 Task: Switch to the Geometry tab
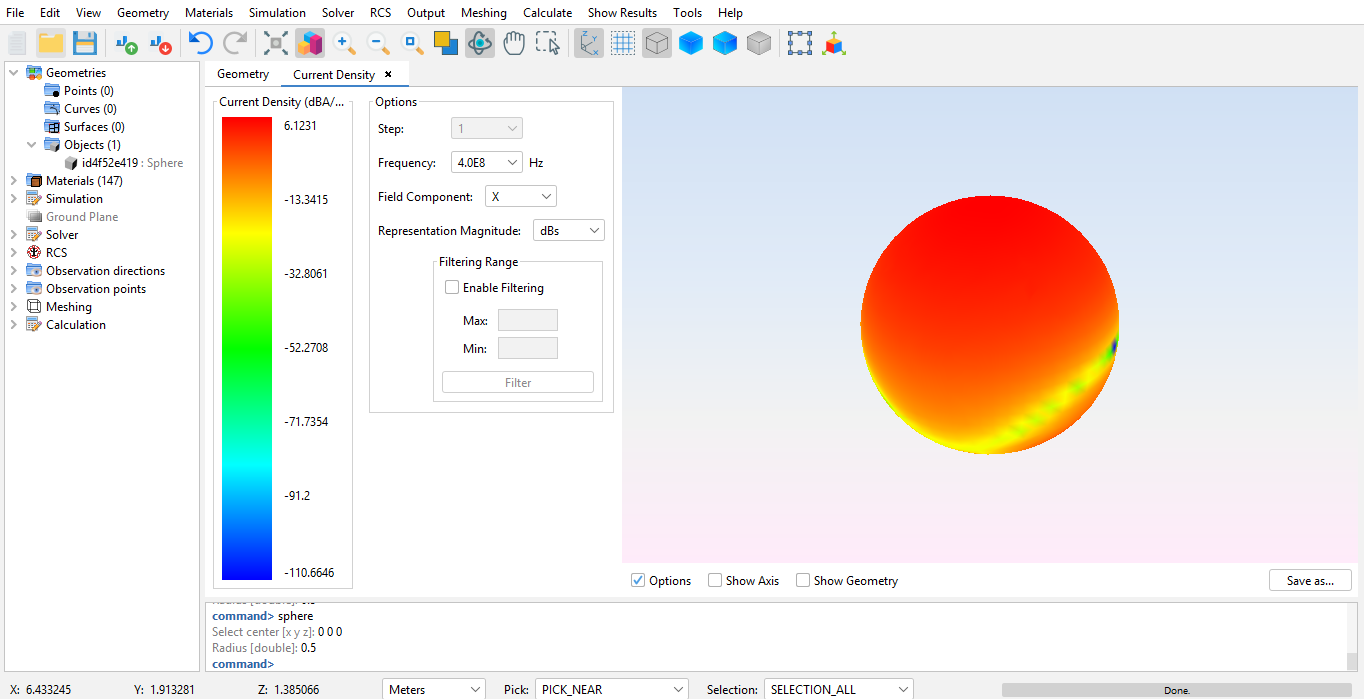pos(243,74)
